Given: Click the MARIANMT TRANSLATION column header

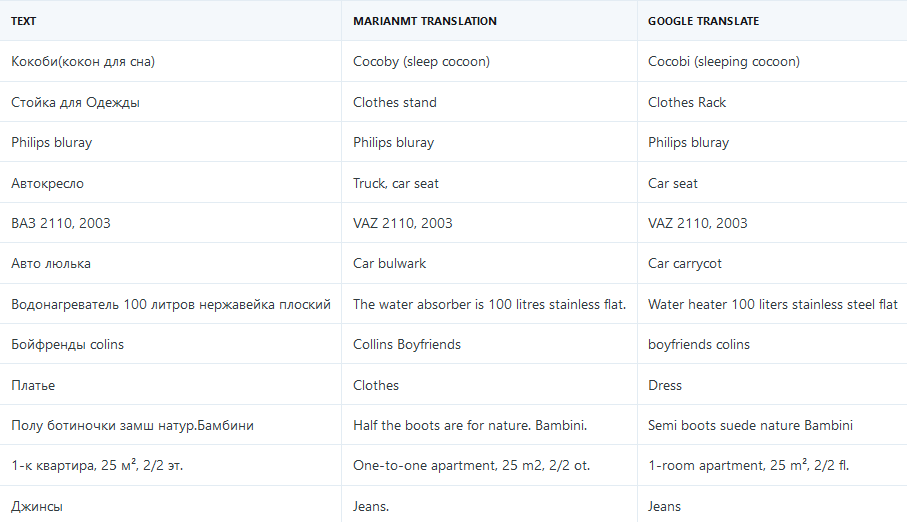Looking at the screenshot, I should coord(424,21).
